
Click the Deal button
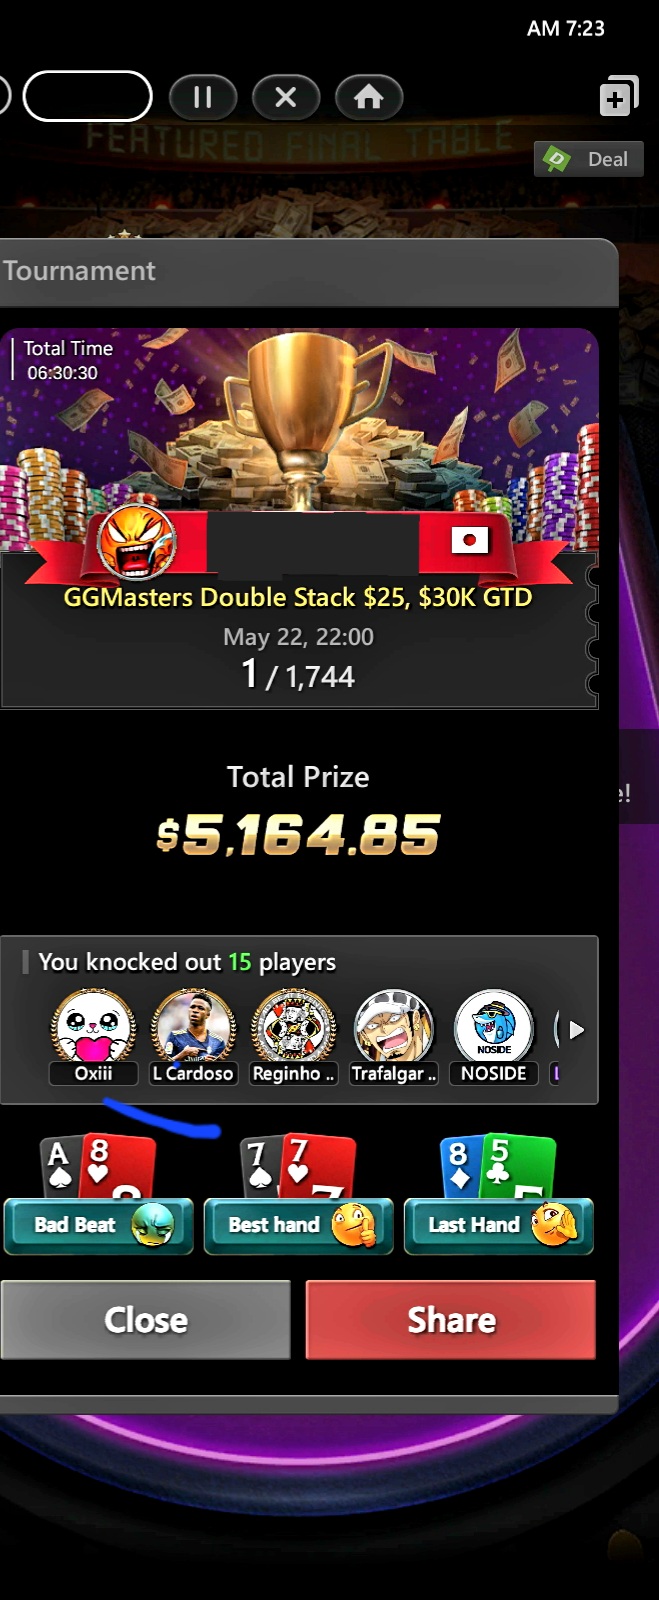[x=589, y=159]
